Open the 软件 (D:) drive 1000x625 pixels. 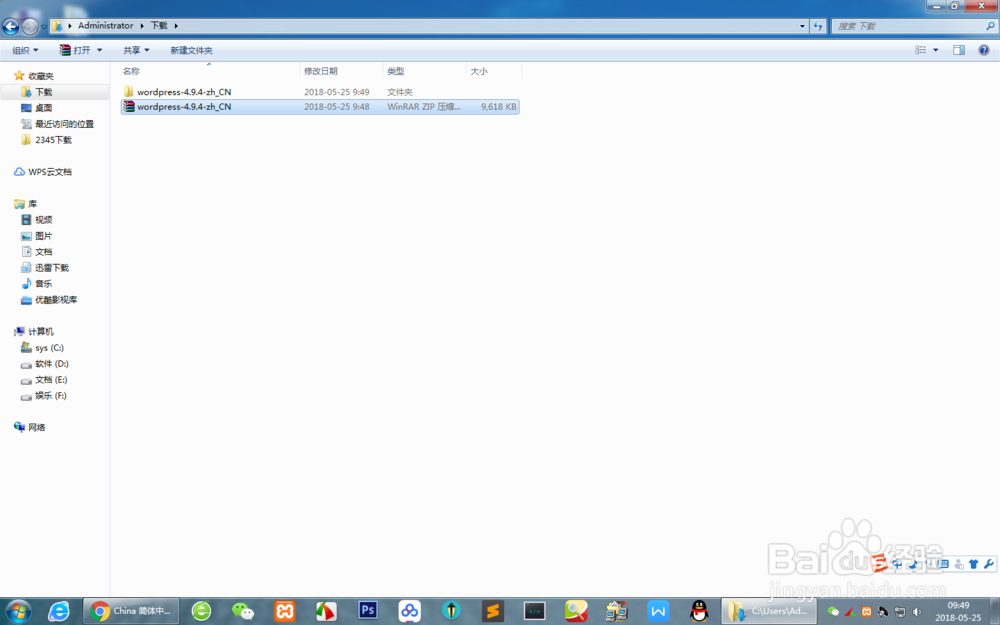click(x=52, y=364)
